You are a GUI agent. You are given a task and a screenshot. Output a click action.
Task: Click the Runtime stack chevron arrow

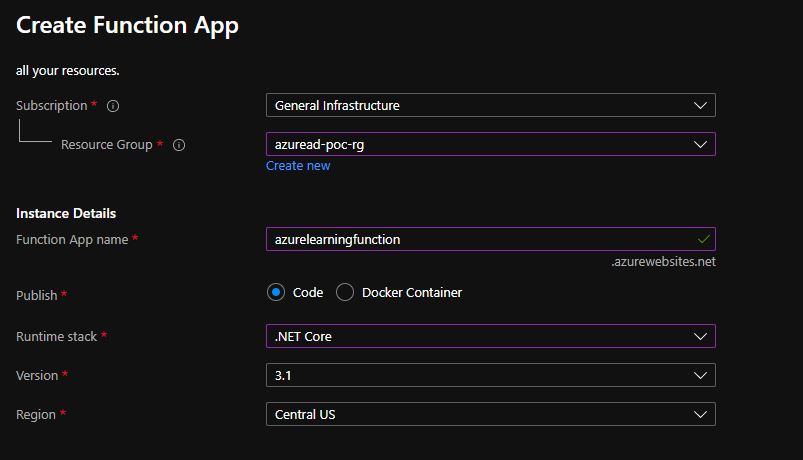[x=701, y=336]
